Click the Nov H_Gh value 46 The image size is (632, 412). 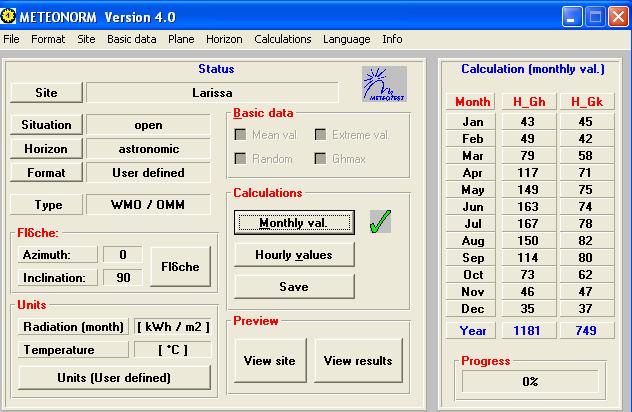(529, 291)
